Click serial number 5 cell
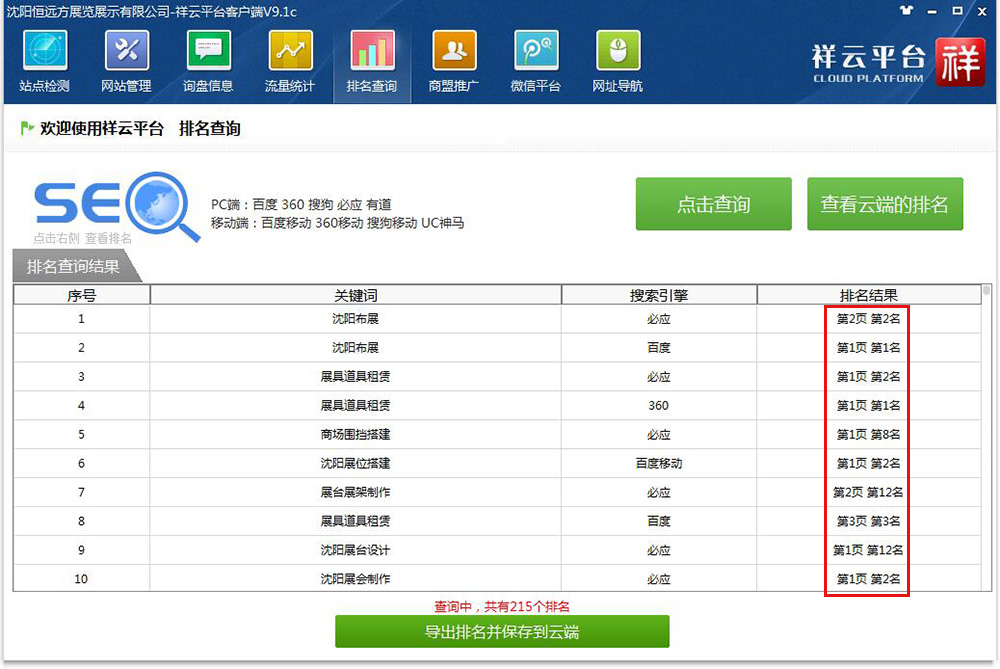This screenshot has height=669, width=1000. 82,434
